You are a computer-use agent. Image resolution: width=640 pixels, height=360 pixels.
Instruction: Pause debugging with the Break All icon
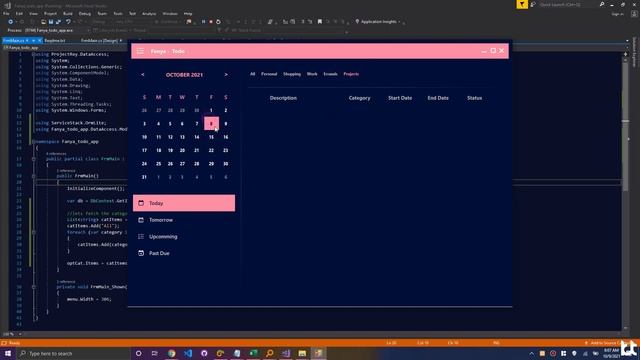click(x=203, y=22)
